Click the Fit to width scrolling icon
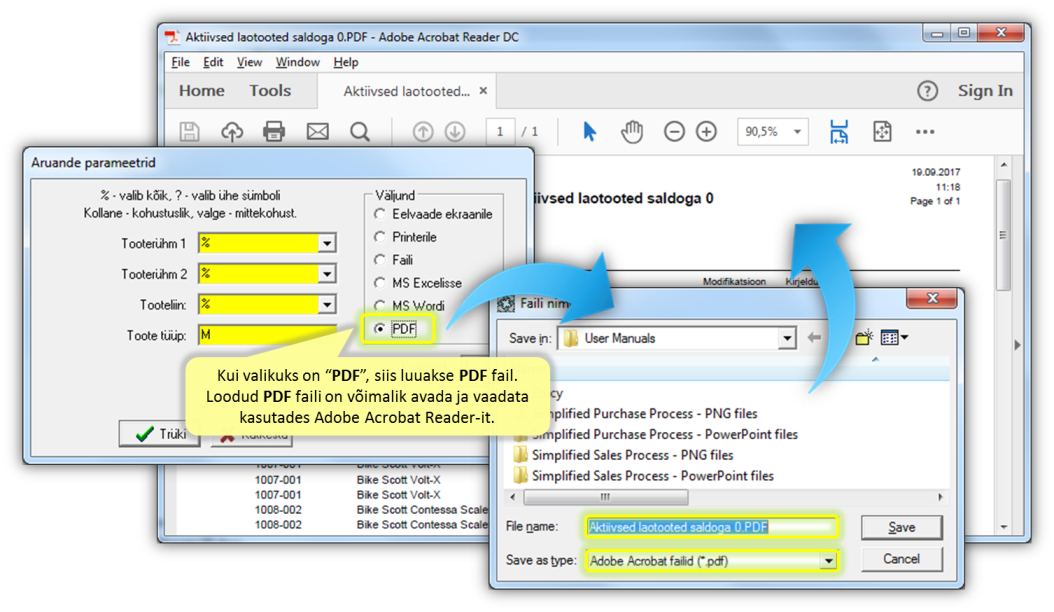The image size is (1054, 612). pyautogui.click(x=839, y=131)
